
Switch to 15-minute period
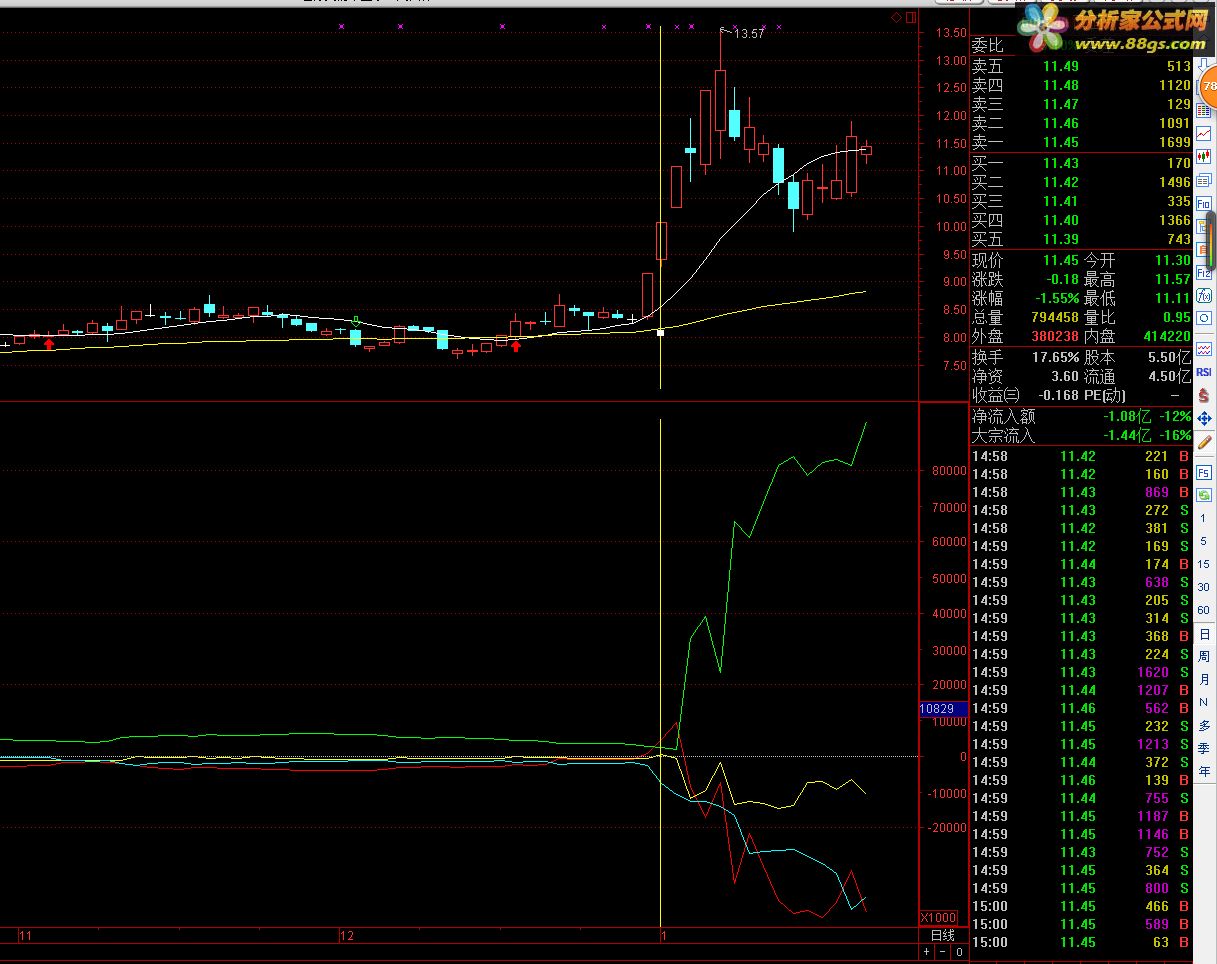tap(1204, 564)
